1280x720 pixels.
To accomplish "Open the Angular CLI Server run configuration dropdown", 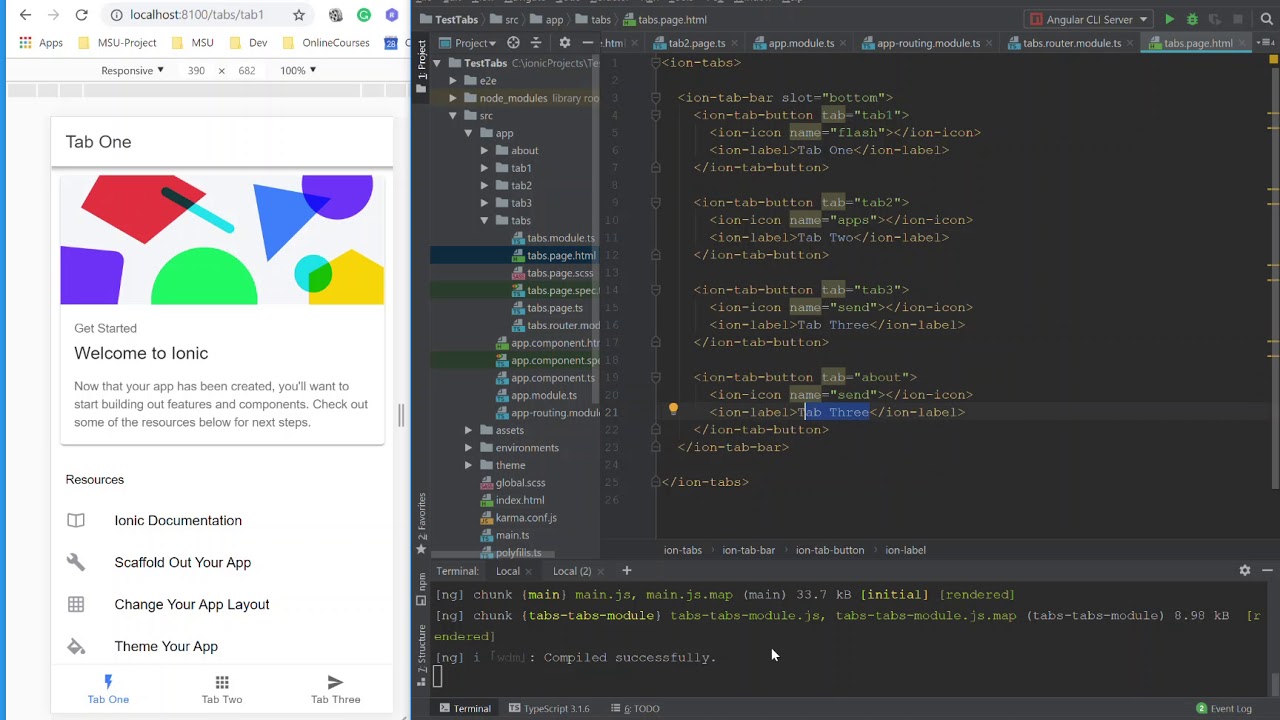I will (x=1088, y=19).
